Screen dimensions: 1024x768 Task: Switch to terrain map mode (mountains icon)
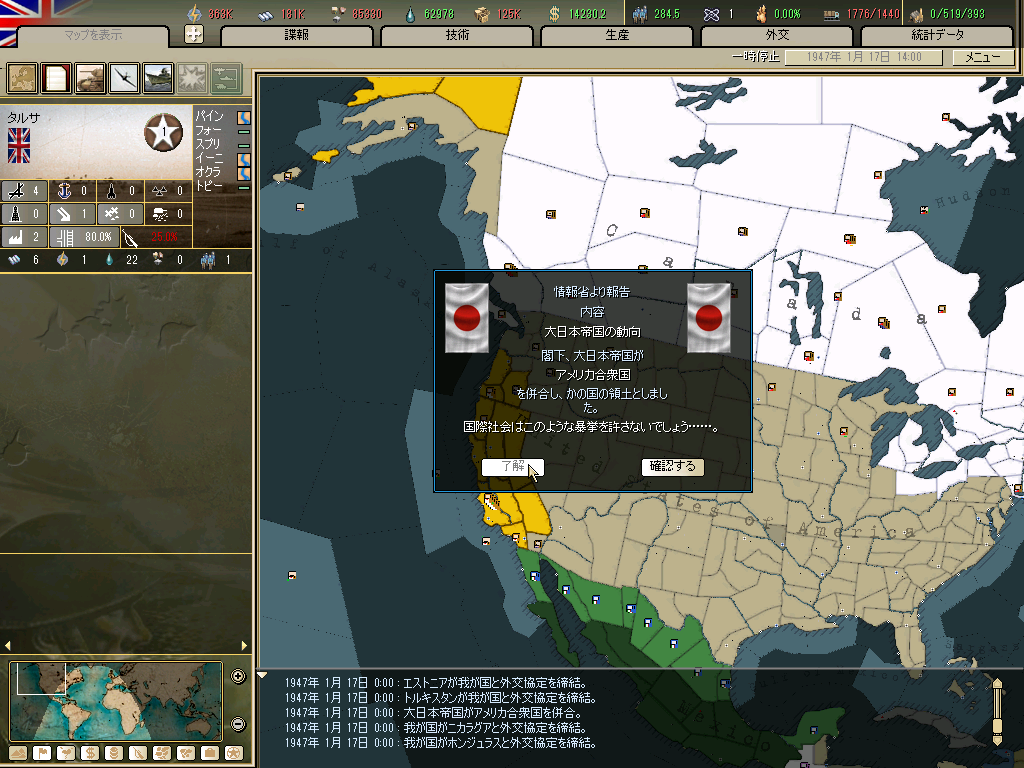18,753
